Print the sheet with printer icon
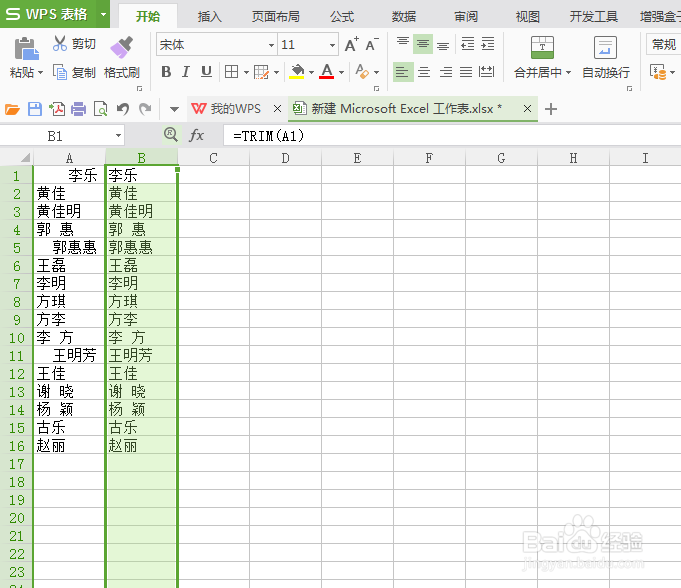Image resolution: width=681 pixels, height=588 pixels. click(x=79, y=109)
